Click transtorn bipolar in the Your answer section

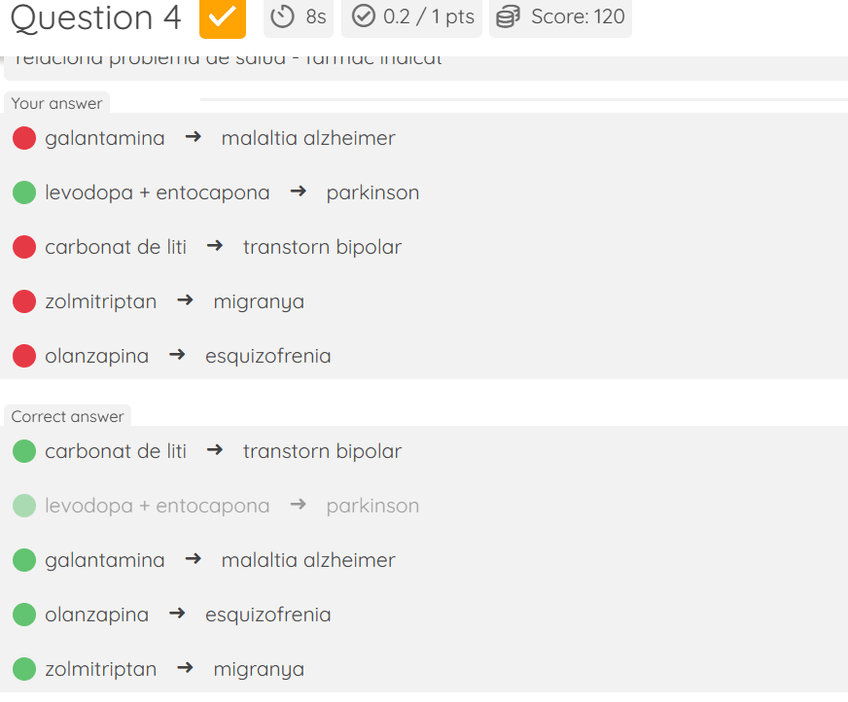point(322,247)
